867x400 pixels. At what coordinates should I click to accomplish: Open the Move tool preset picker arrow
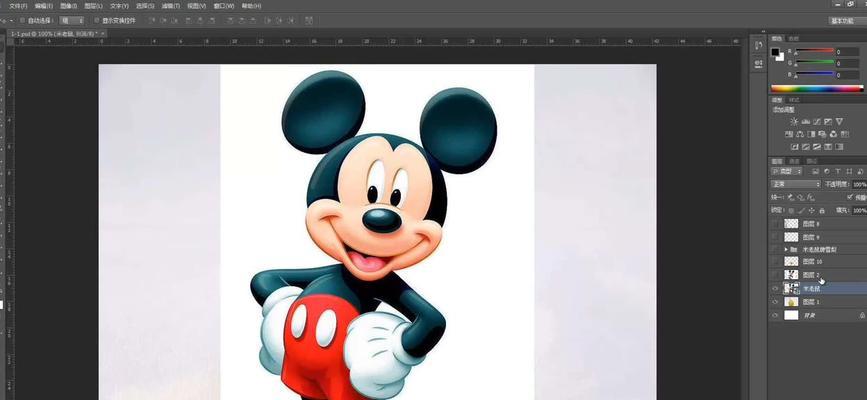12,20
